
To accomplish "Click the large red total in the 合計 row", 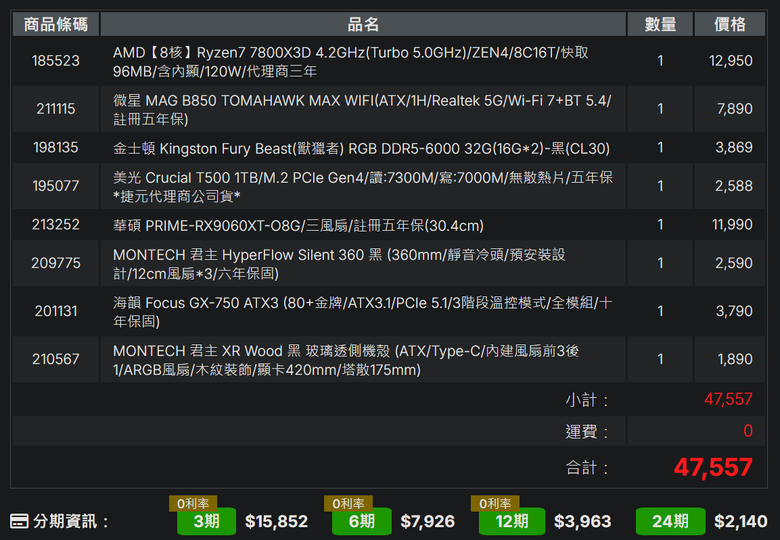I will click(713, 467).
